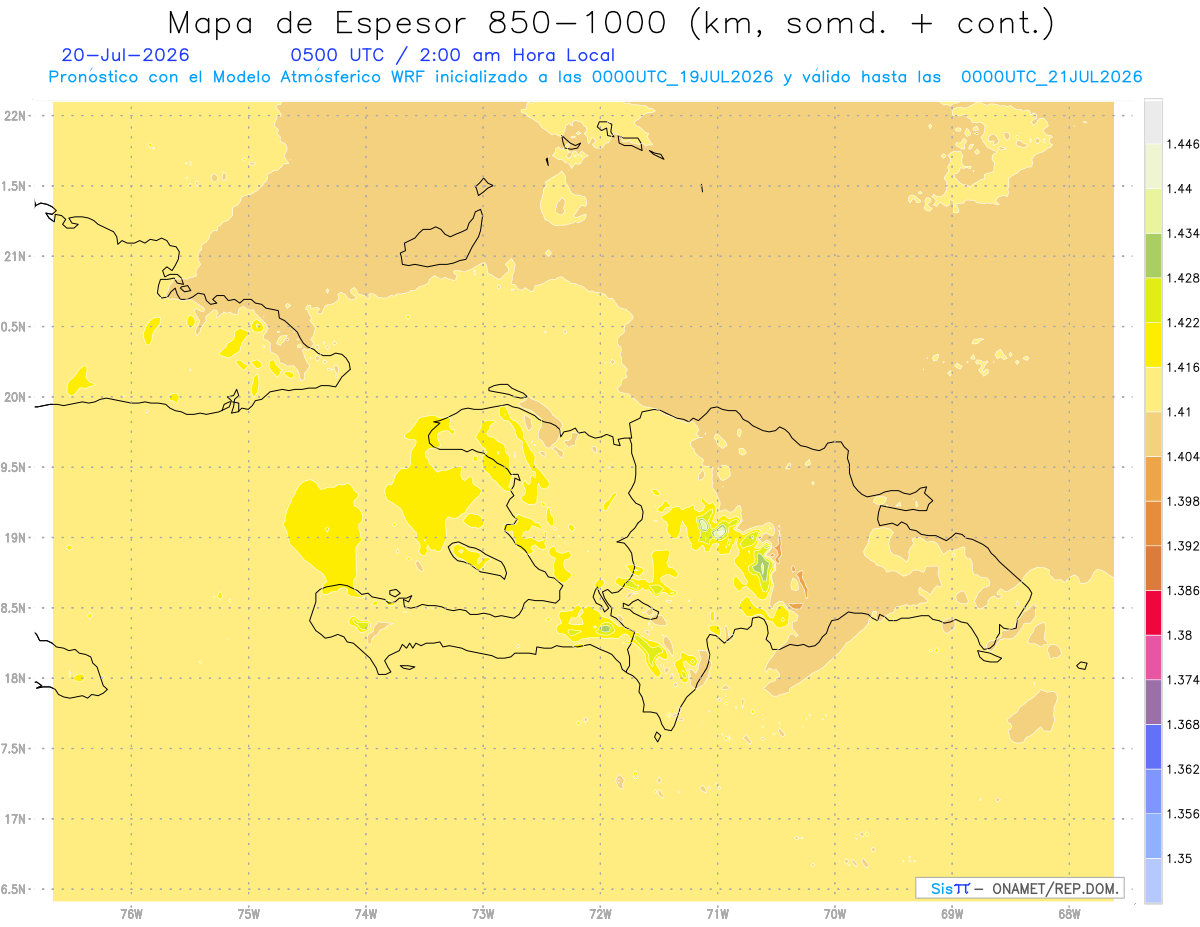
Task: Select the green swatch between 1.428 and 1.434
Action: pos(1153,255)
